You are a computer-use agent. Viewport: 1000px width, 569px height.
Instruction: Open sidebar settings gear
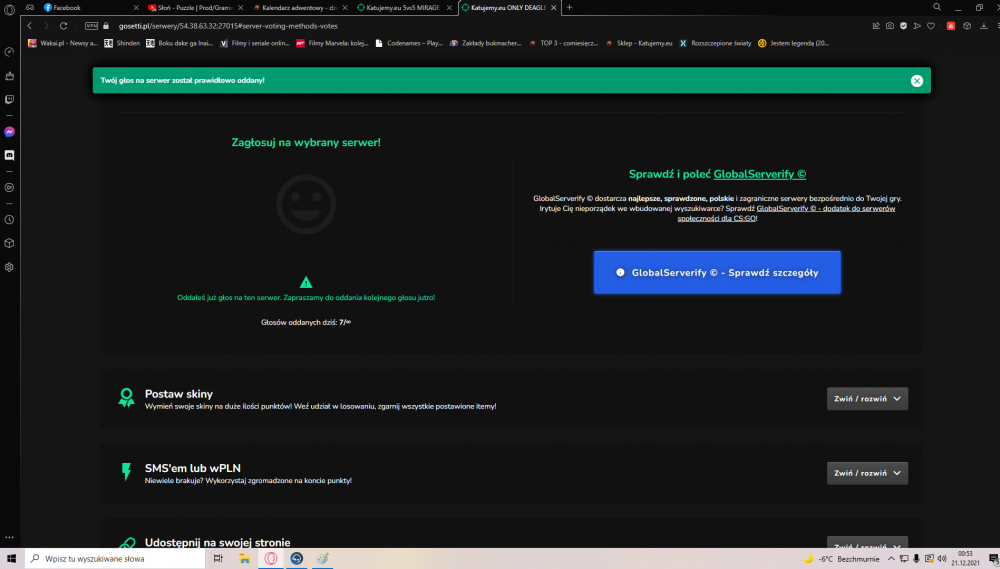pyautogui.click(x=9, y=267)
